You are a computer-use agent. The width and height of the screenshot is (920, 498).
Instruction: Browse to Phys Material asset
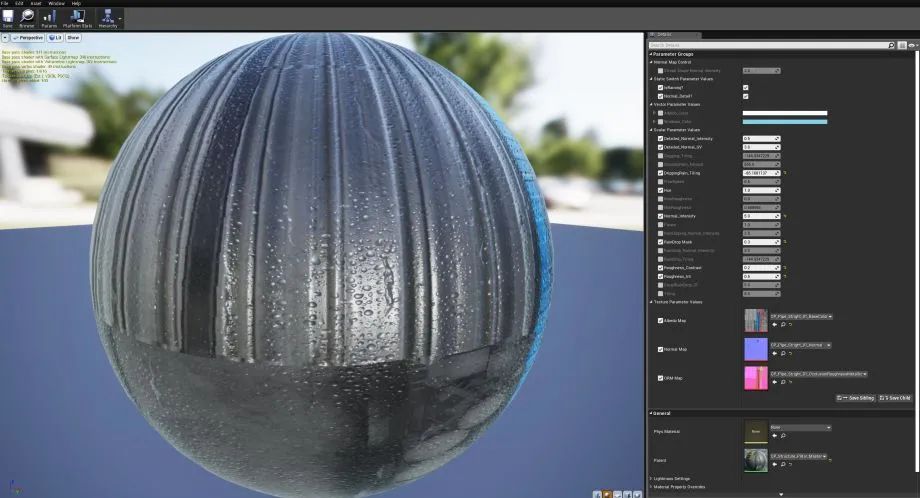coord(783,436)
